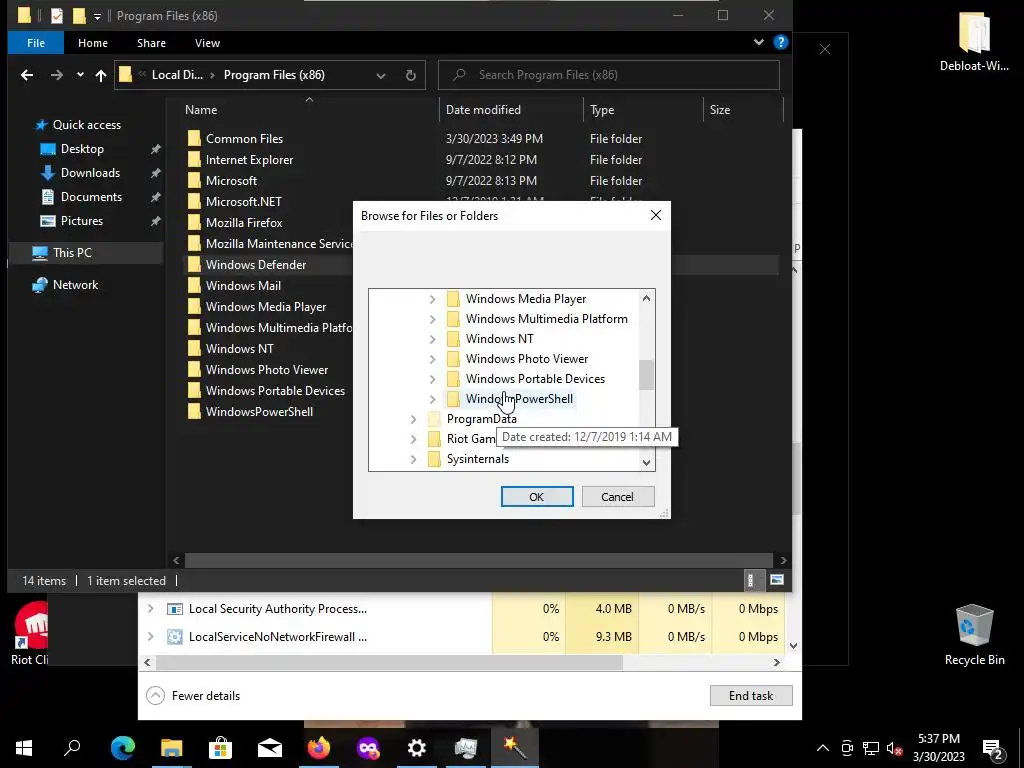Image resolution: width=1024 pixels, height=768 pixels.
Task: Open the notifications action center
Action: tap(993, 748)
